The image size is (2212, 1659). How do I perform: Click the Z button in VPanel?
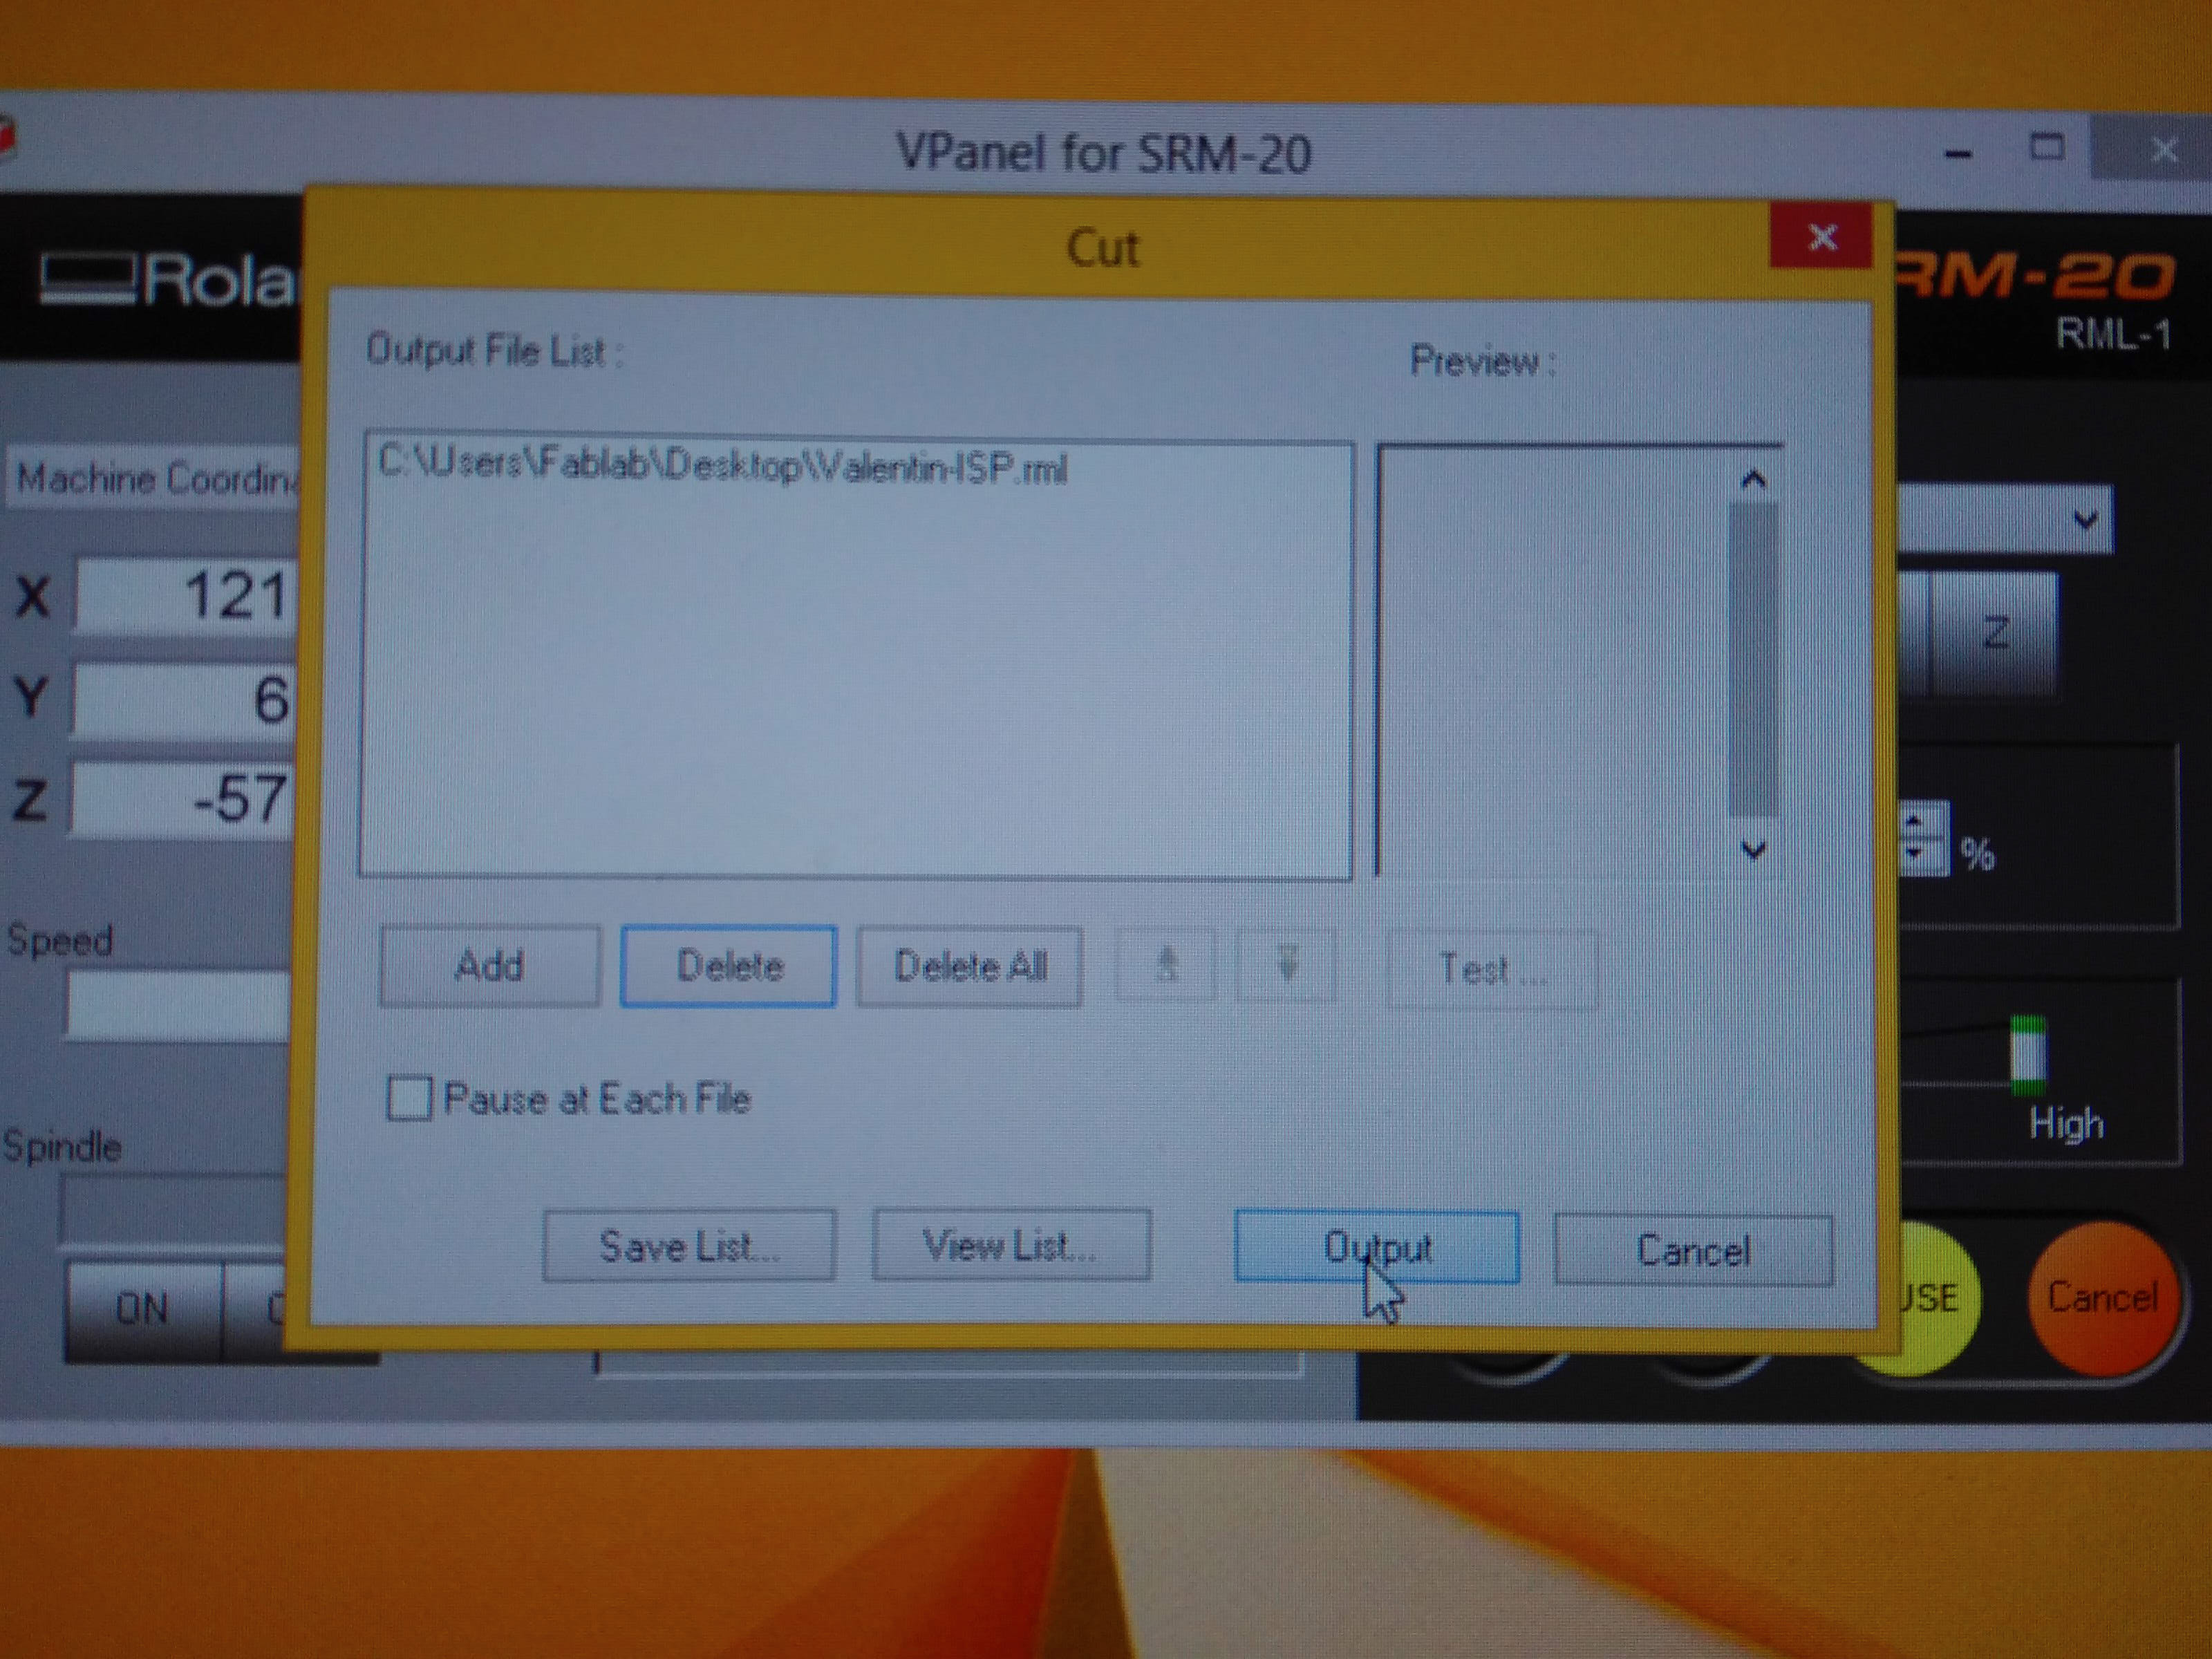1995,633
